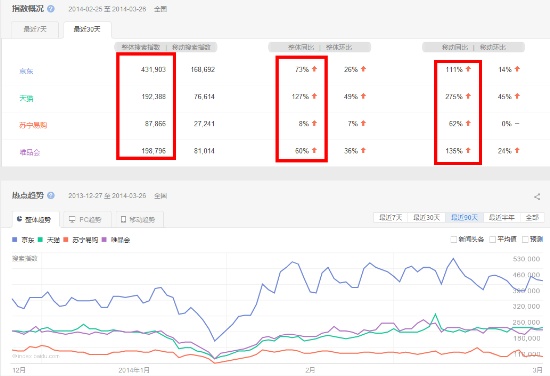
Task: Click the up arrow next to 京东 73%
Action: 314,69
